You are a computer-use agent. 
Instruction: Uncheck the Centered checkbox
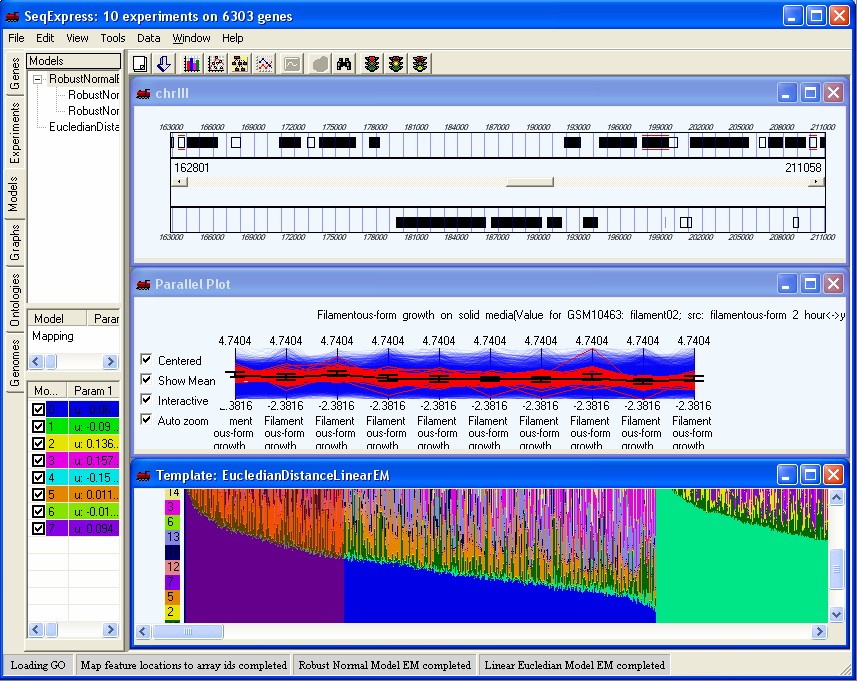(x=147, y=360)
